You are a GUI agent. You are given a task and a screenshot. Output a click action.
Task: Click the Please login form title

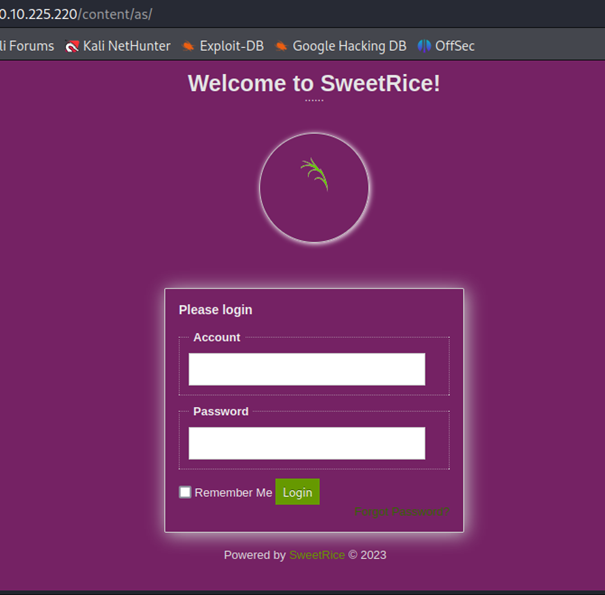(x=215, y=310)
